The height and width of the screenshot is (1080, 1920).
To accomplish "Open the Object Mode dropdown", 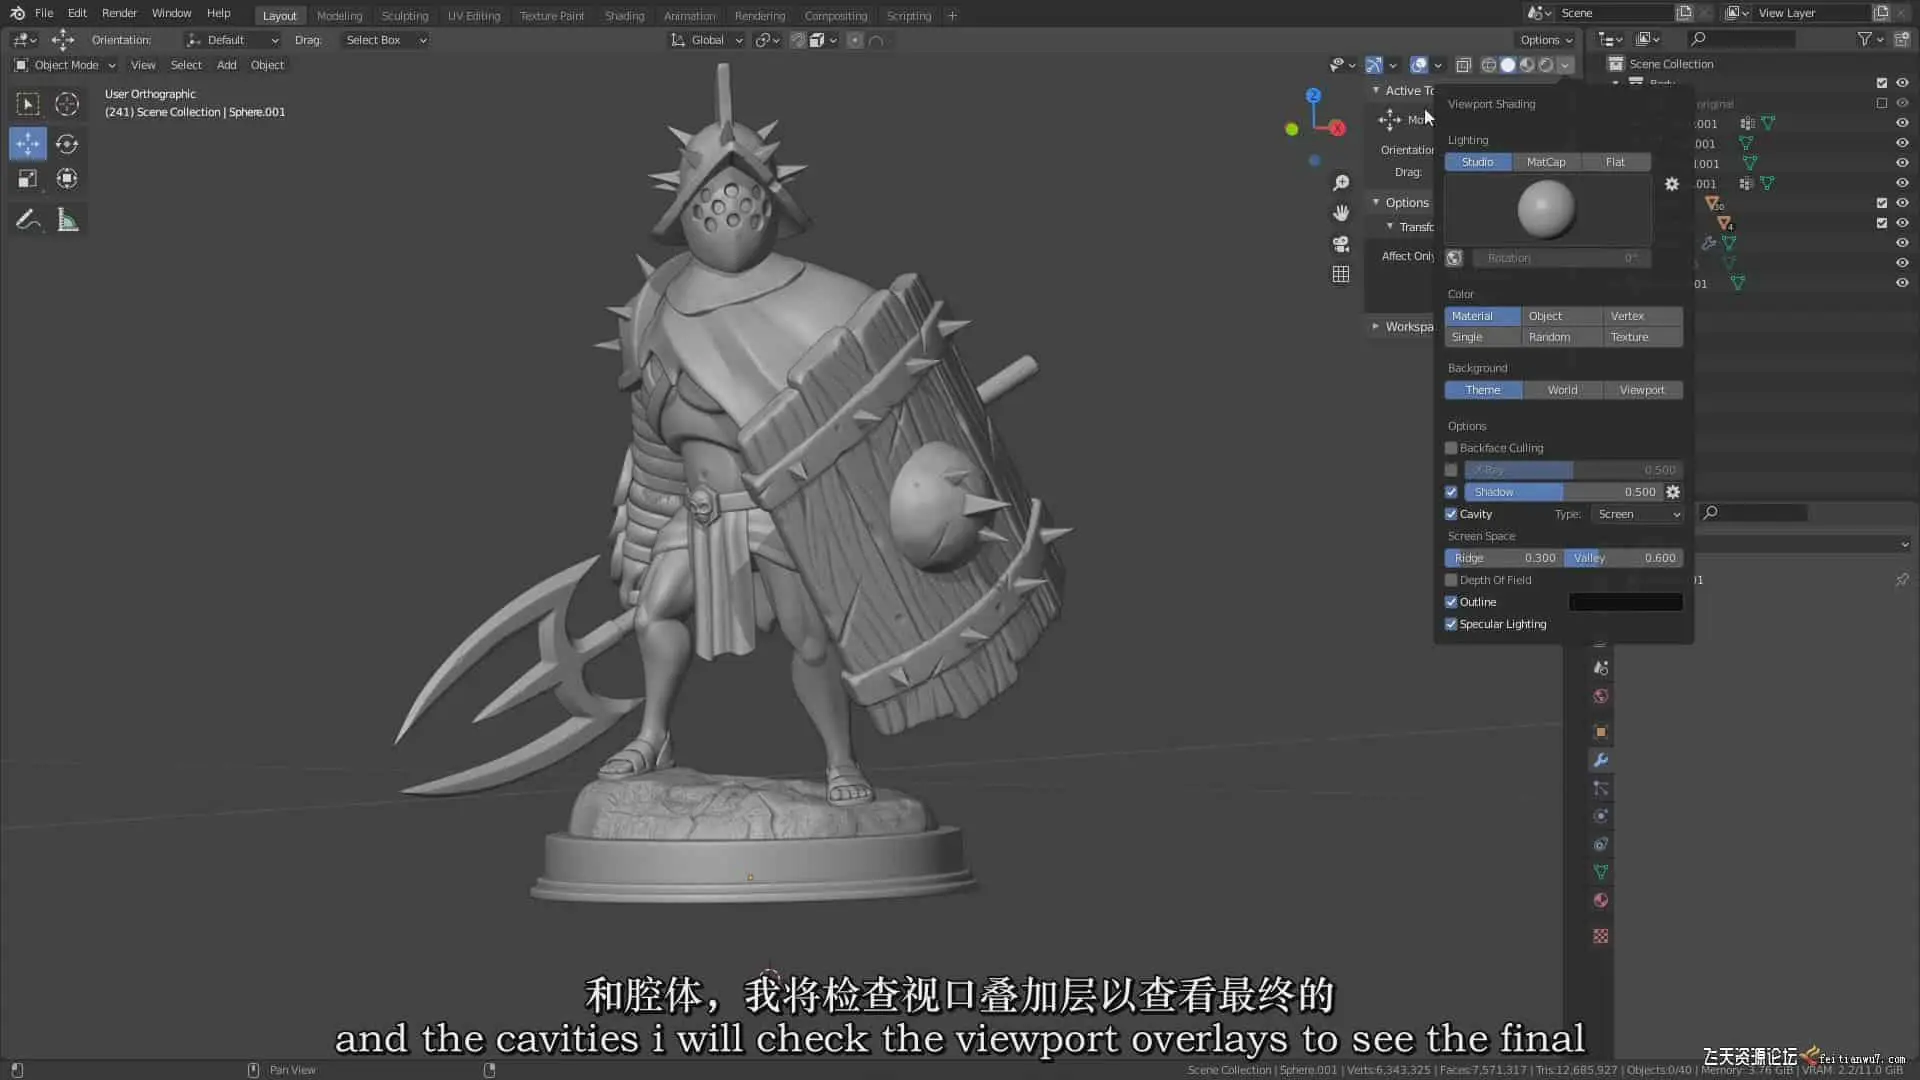I will 66,65.
